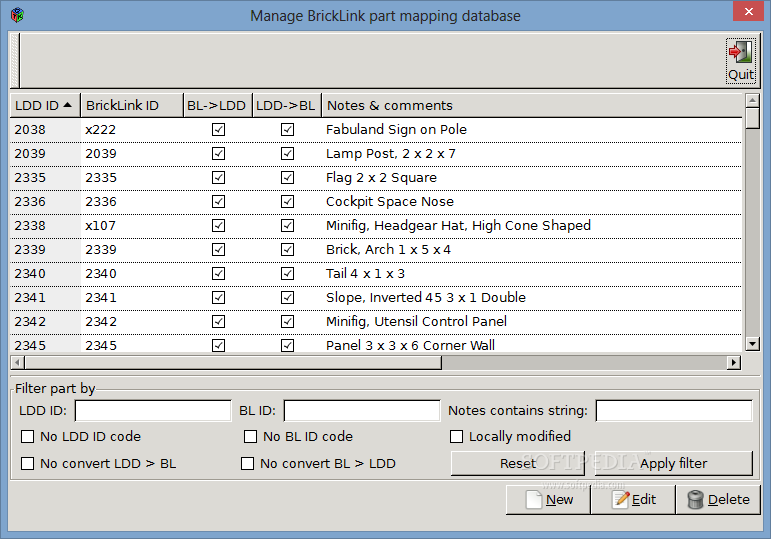The image size is (771, 539).
Task: Select the Lamp Post, 2 x 2 x 7 note
Action: click(x=390, y=153)
